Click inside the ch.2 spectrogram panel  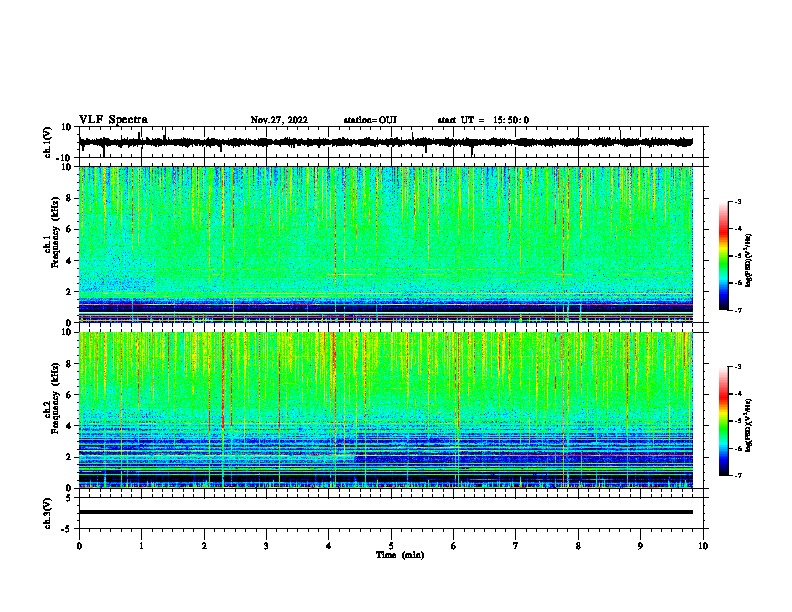point(386,410)
